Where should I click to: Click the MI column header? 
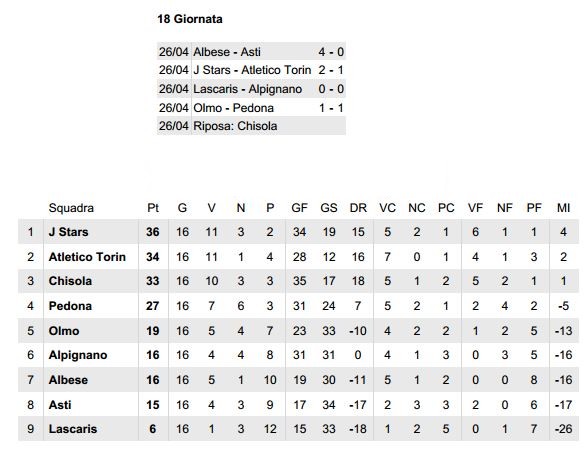pos(563,208)
